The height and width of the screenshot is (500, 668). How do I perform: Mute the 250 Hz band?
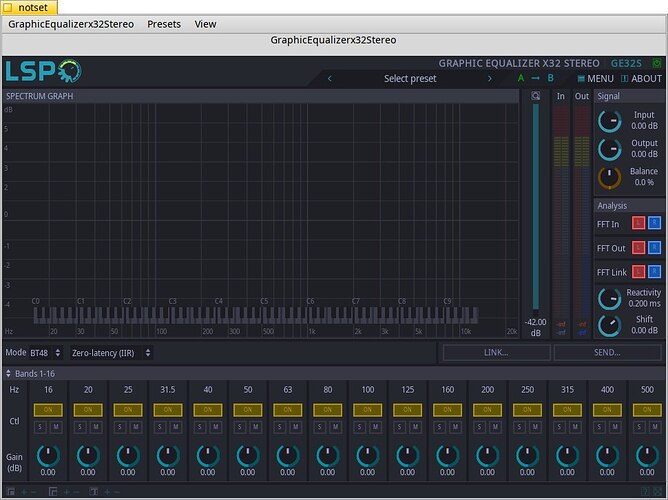click(x=535, y=427)
